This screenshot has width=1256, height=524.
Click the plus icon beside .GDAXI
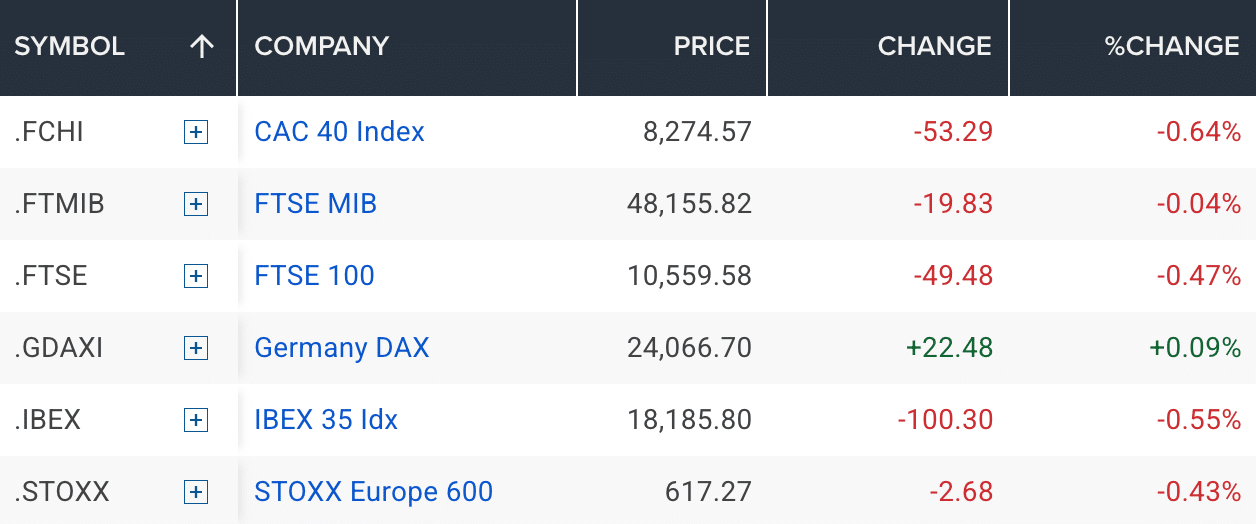(196, 348)
